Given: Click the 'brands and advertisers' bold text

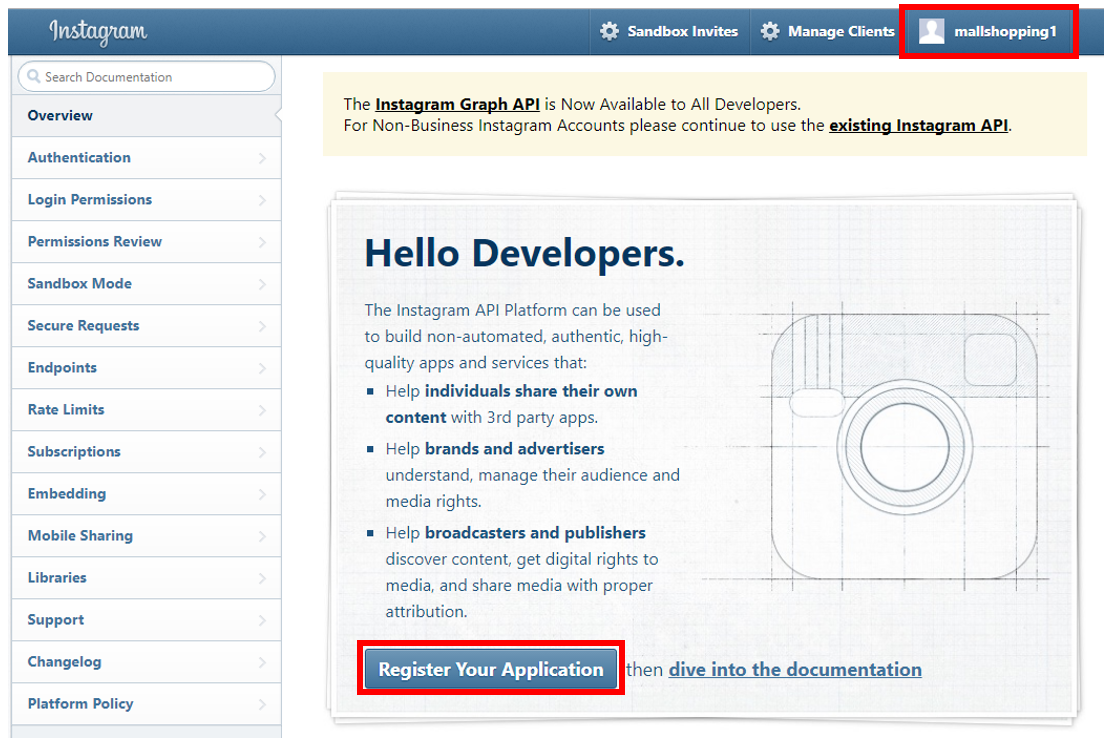Looking at the screenshot, I should (514, 449).
